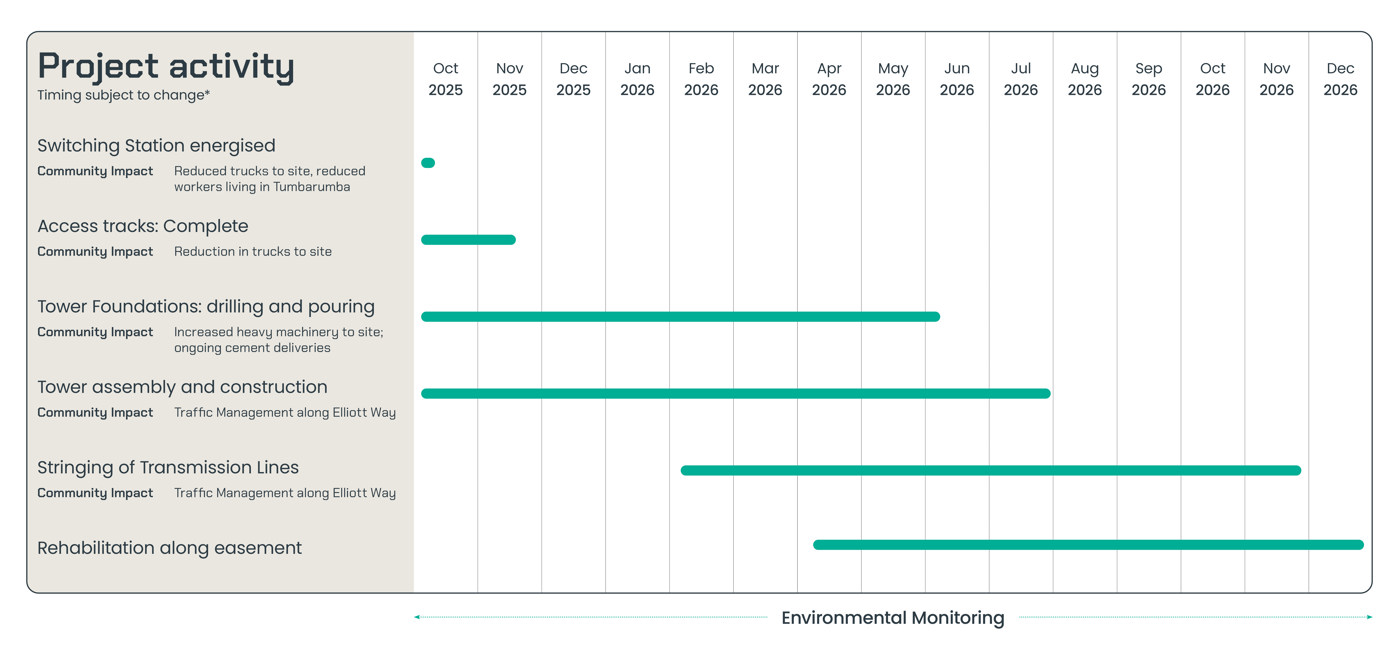This screenshot has width=1399, height=656.
Task: Click the "Tower assembly and construction" title
Action: (x=182, y=387)
